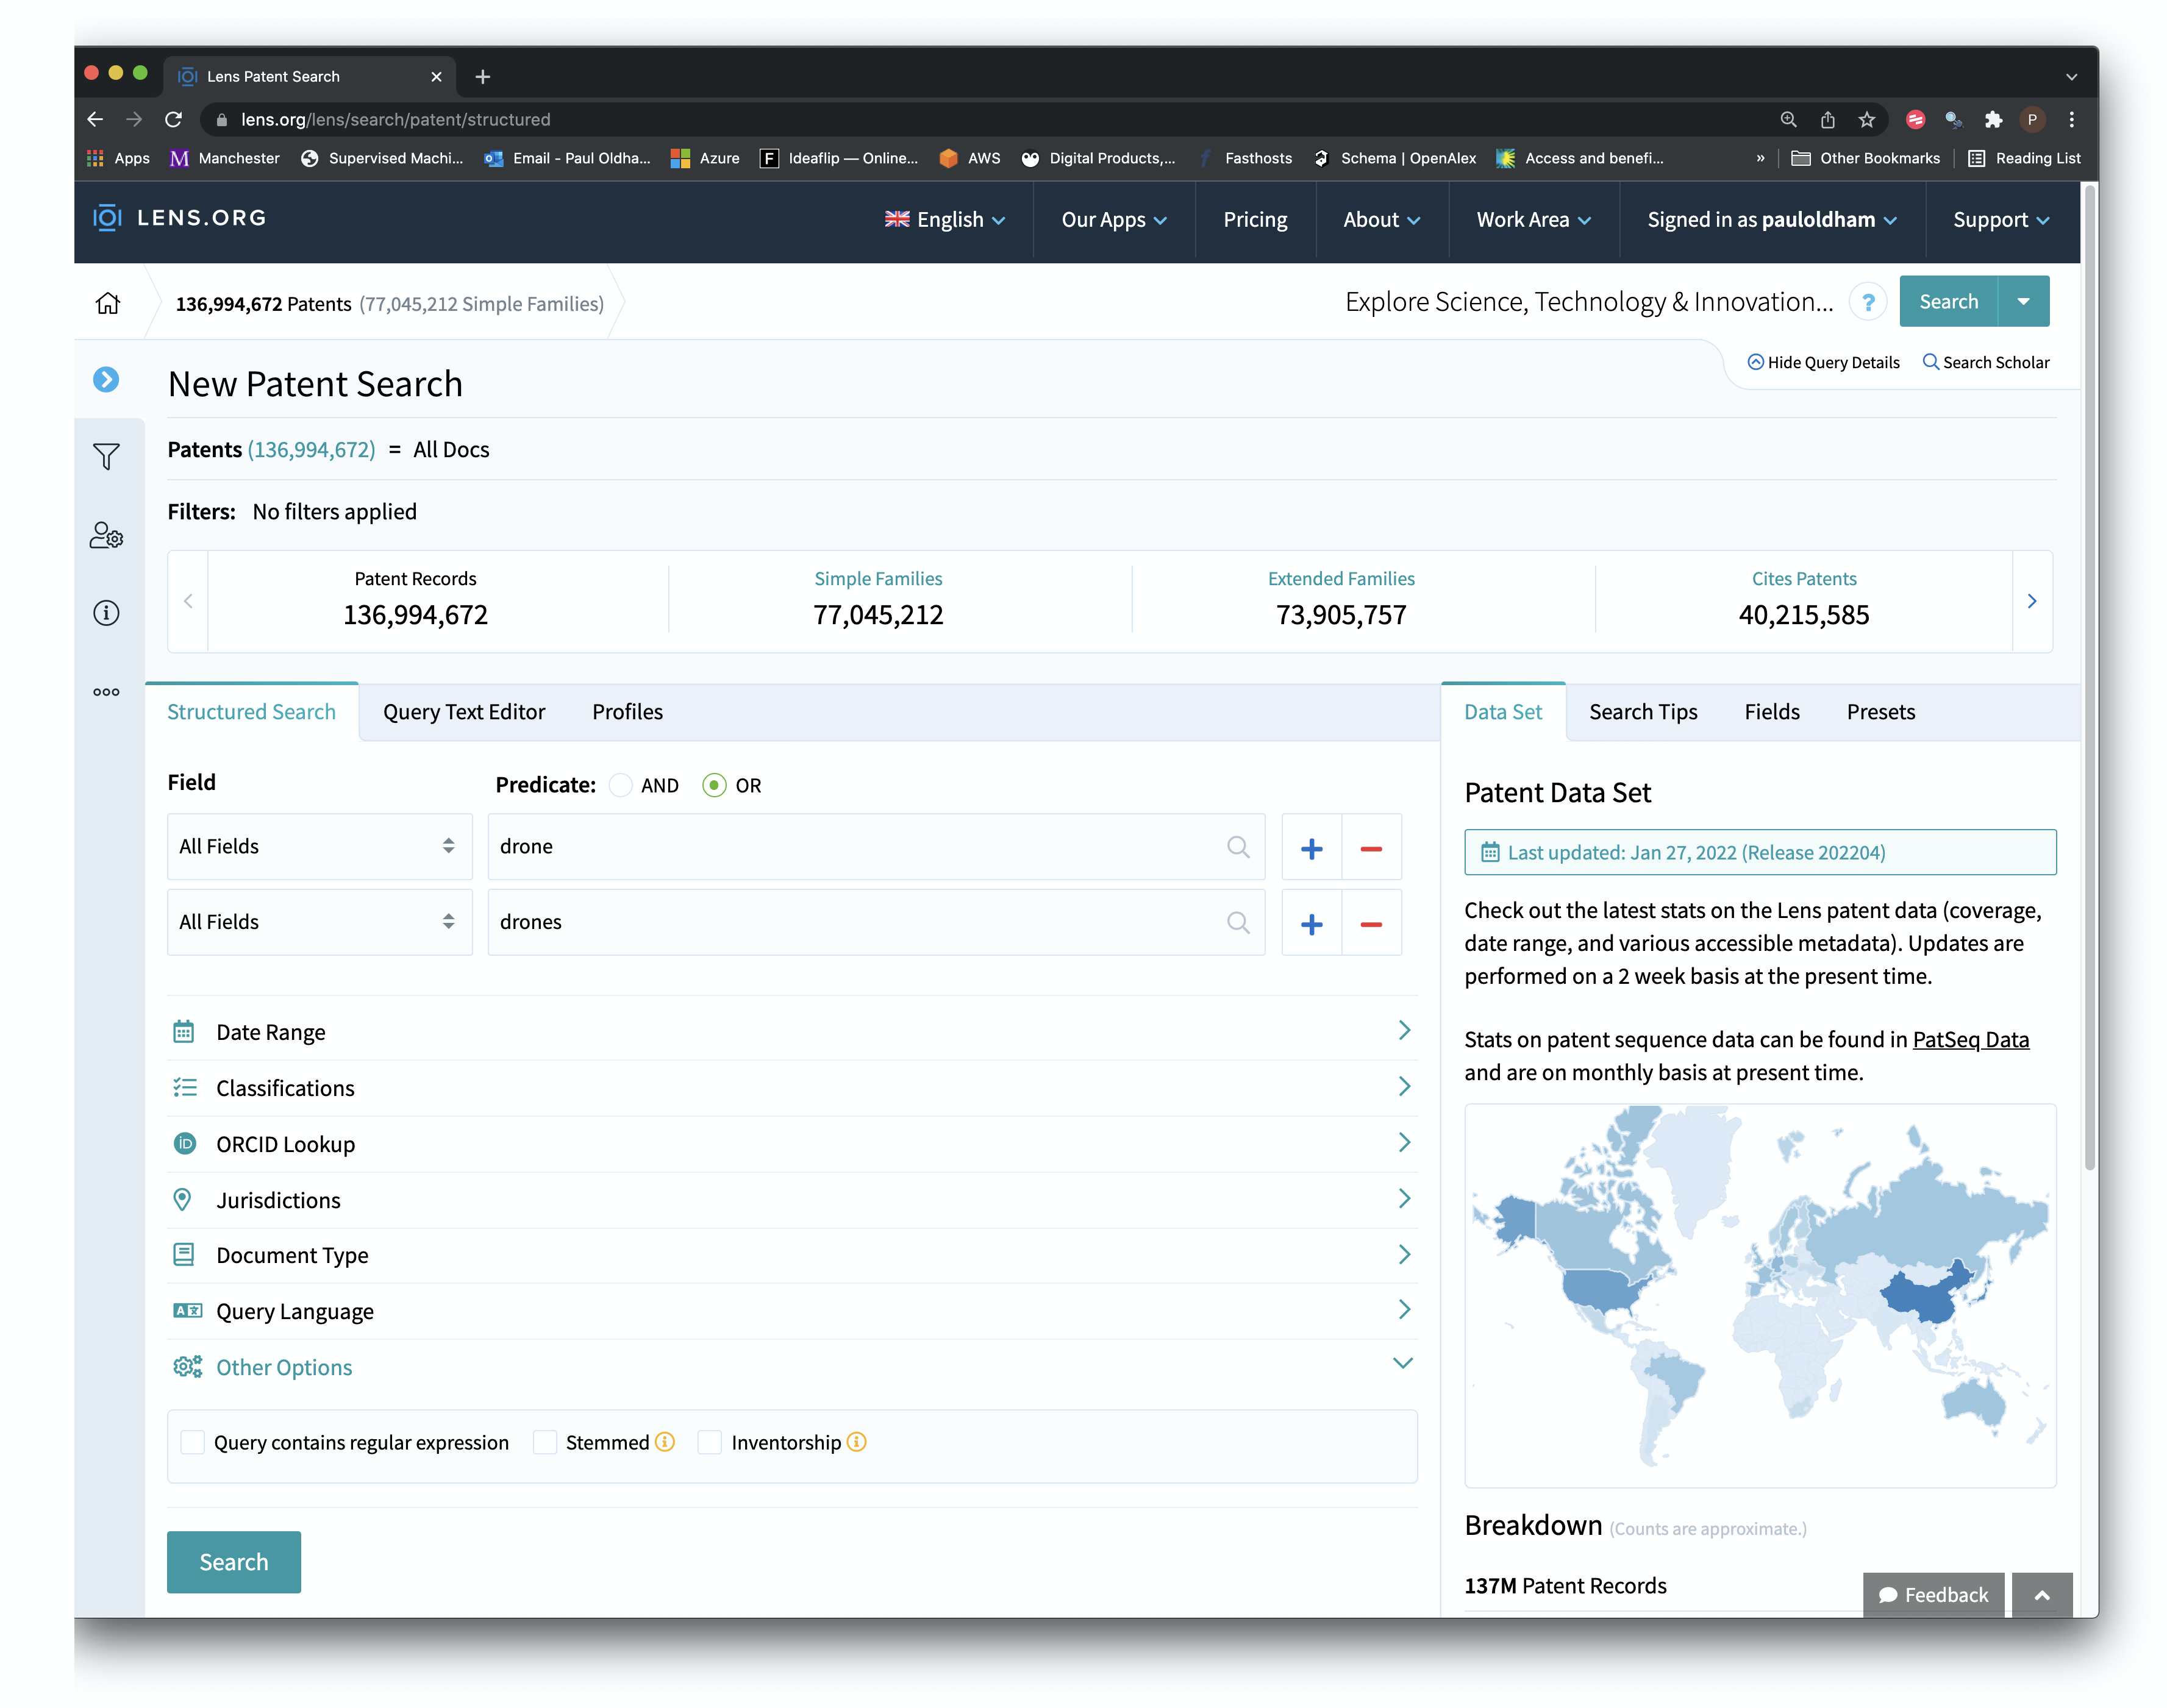2167x1708 pixels.
Task: Expand the ORCID Lookup section
Action: (792, 1144)
